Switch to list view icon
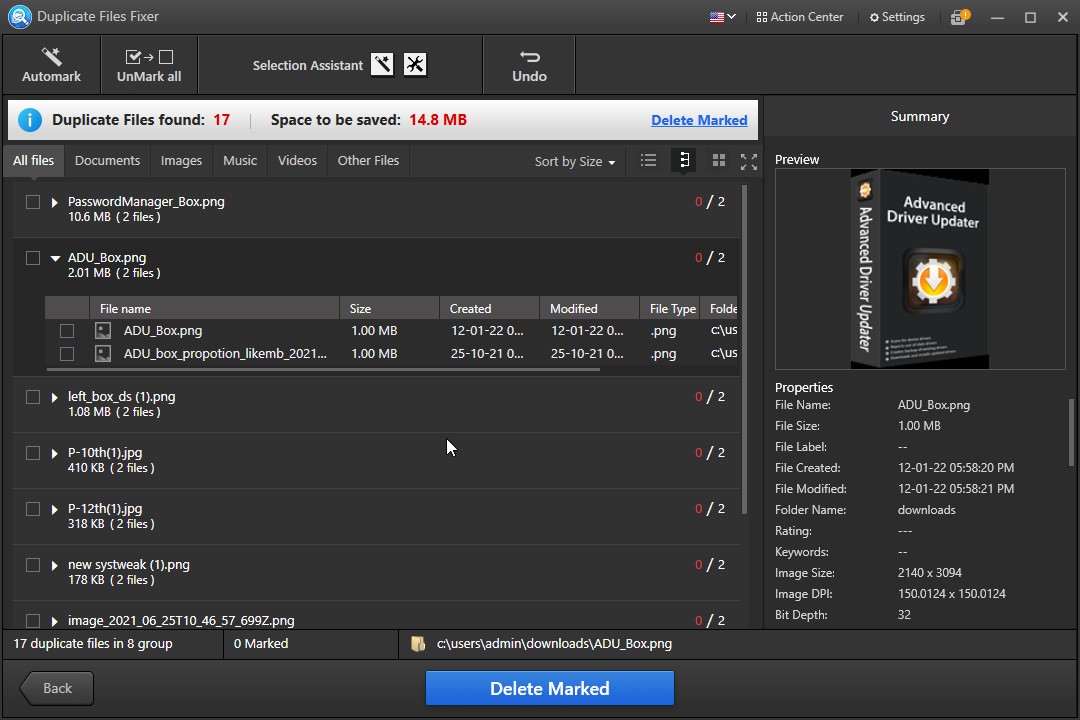The height and width of the screenshot is (720, 1080). 648,160
